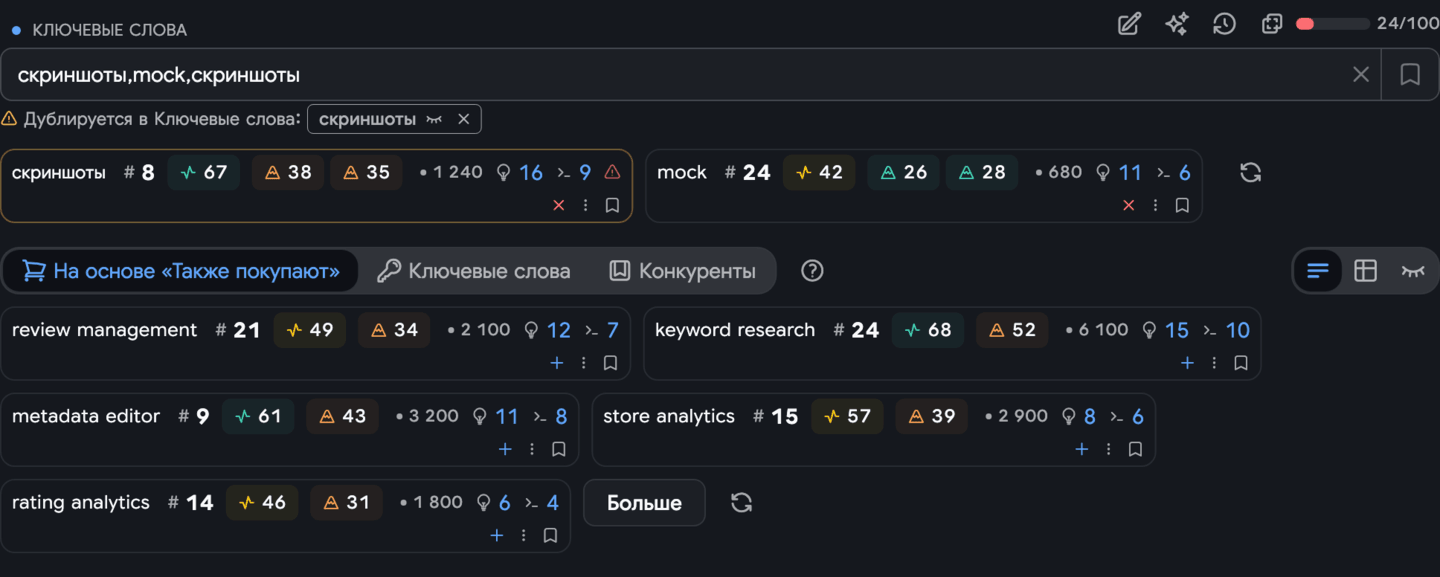This screenshot has width=1440, height=577.
Task: Bookmark the review management suggestion
Action: 611,363
